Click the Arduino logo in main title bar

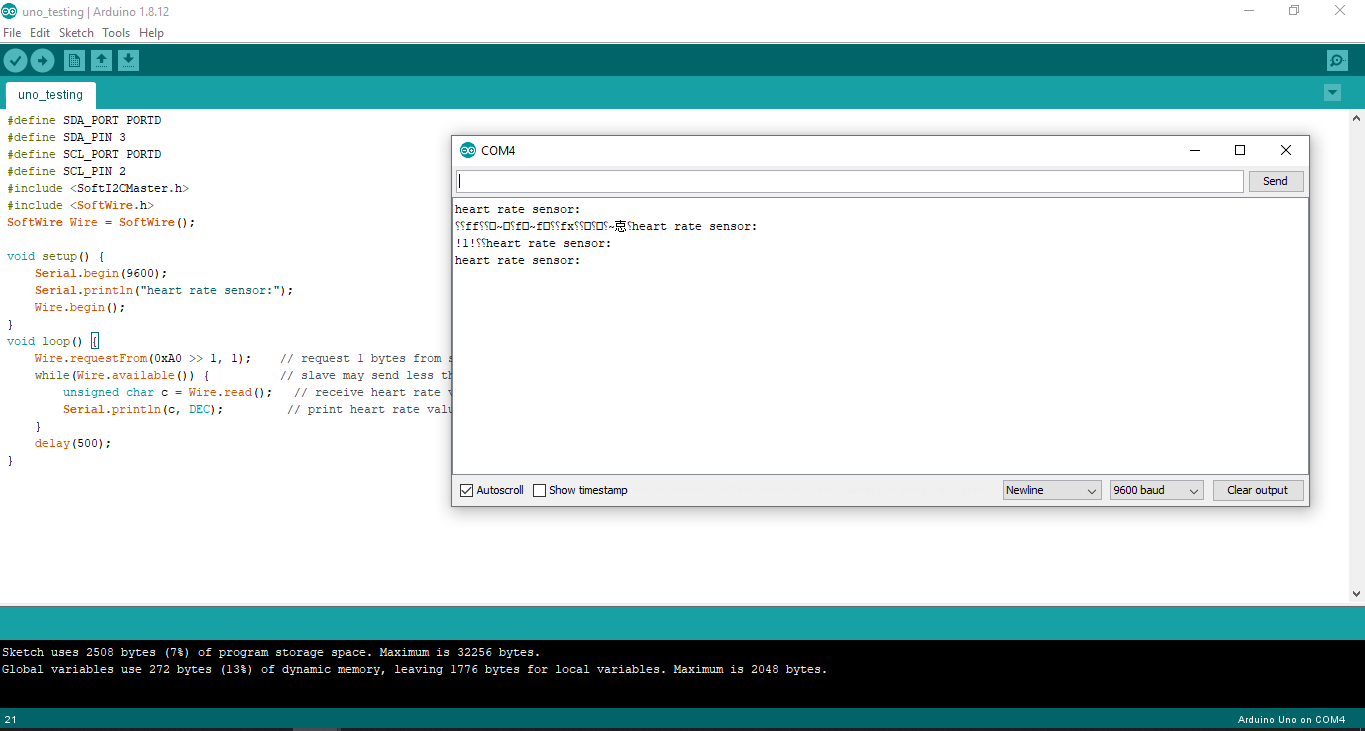coord(9,11)
